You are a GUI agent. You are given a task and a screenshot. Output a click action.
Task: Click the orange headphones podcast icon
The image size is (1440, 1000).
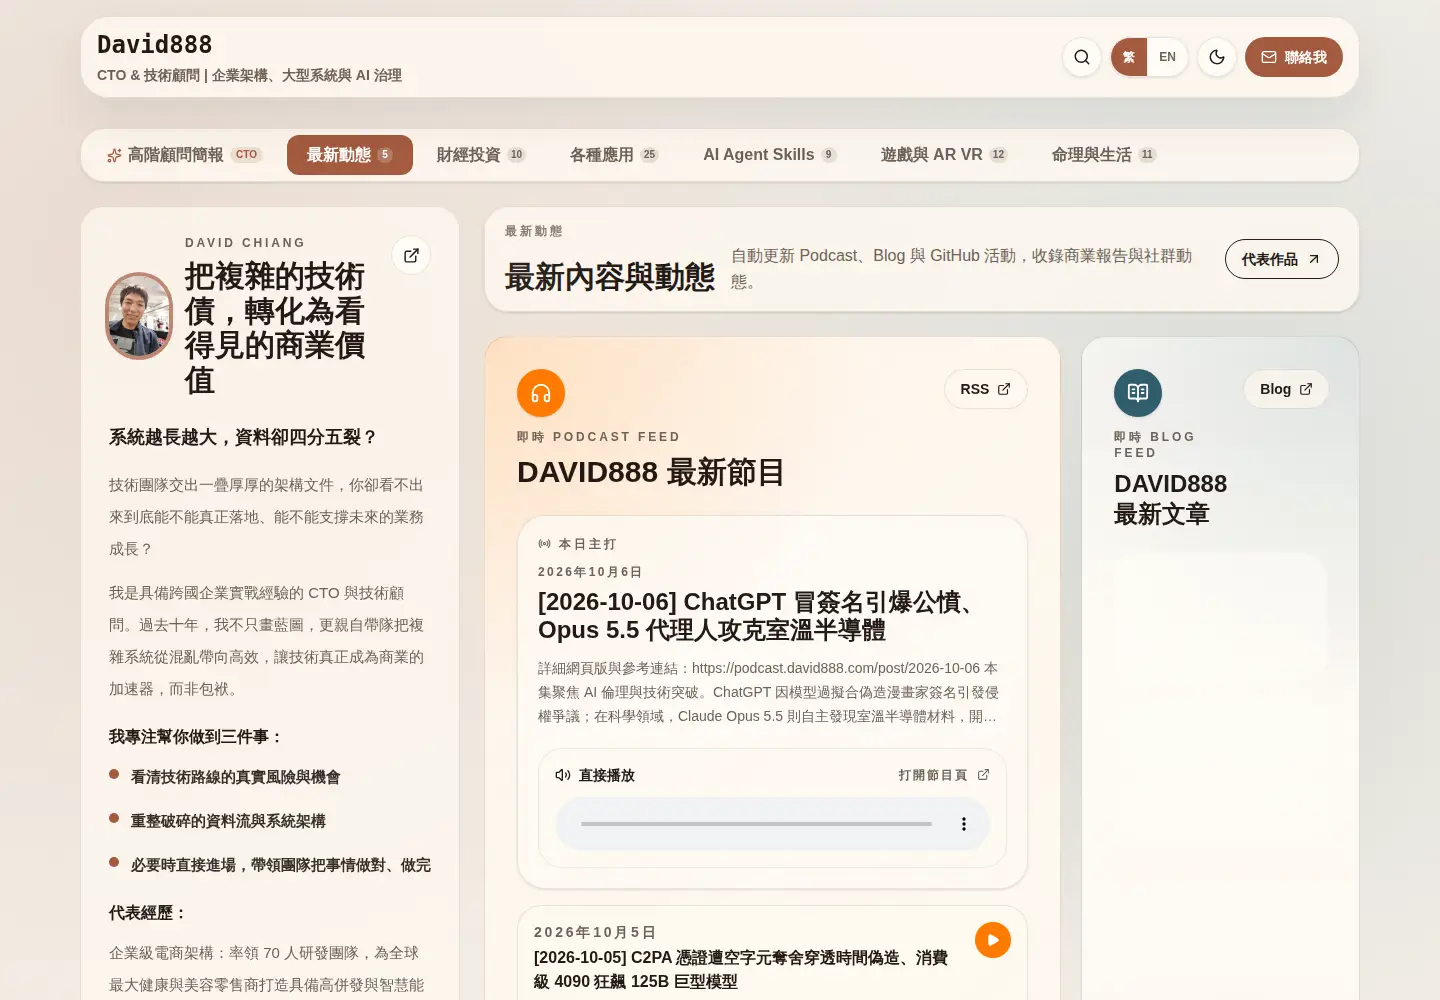tap(541, 393)
